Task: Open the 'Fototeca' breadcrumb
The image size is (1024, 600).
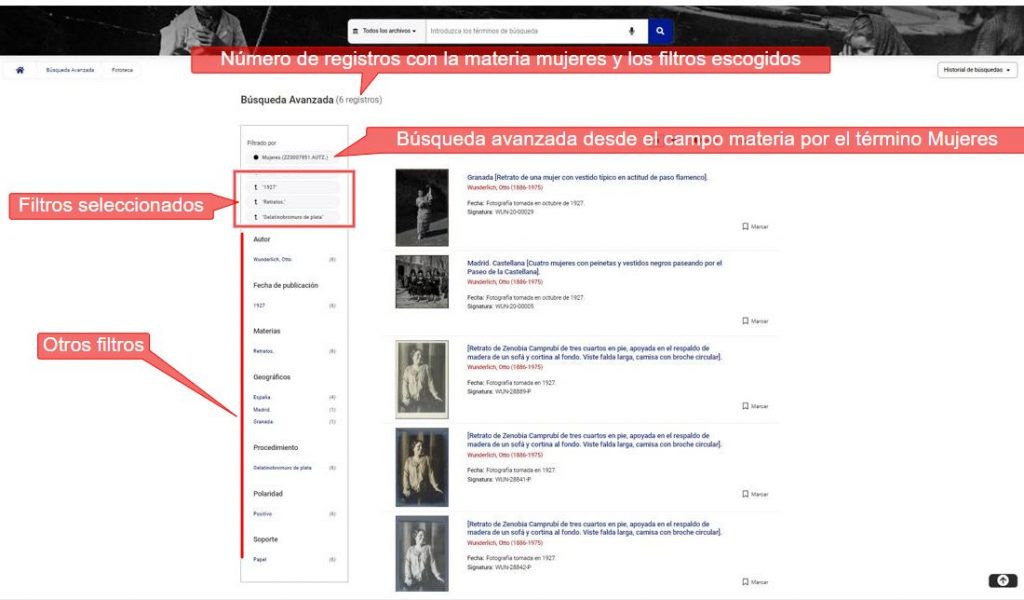Action: click(122, 70)
